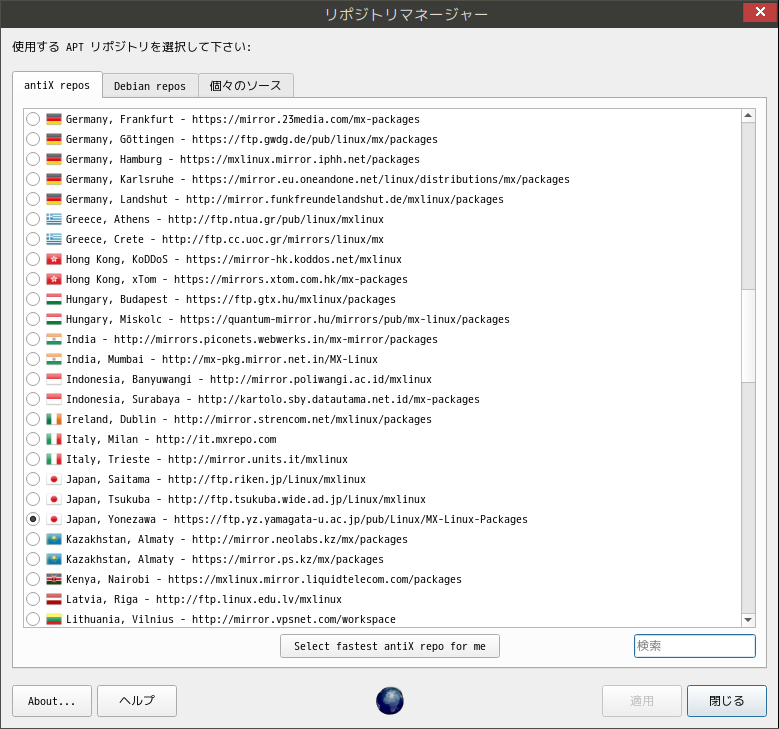Select the Germany, Frankfurt mirror radio button
Image resolution: width=779 pixels, height=729 pixels.
point(33,119)
